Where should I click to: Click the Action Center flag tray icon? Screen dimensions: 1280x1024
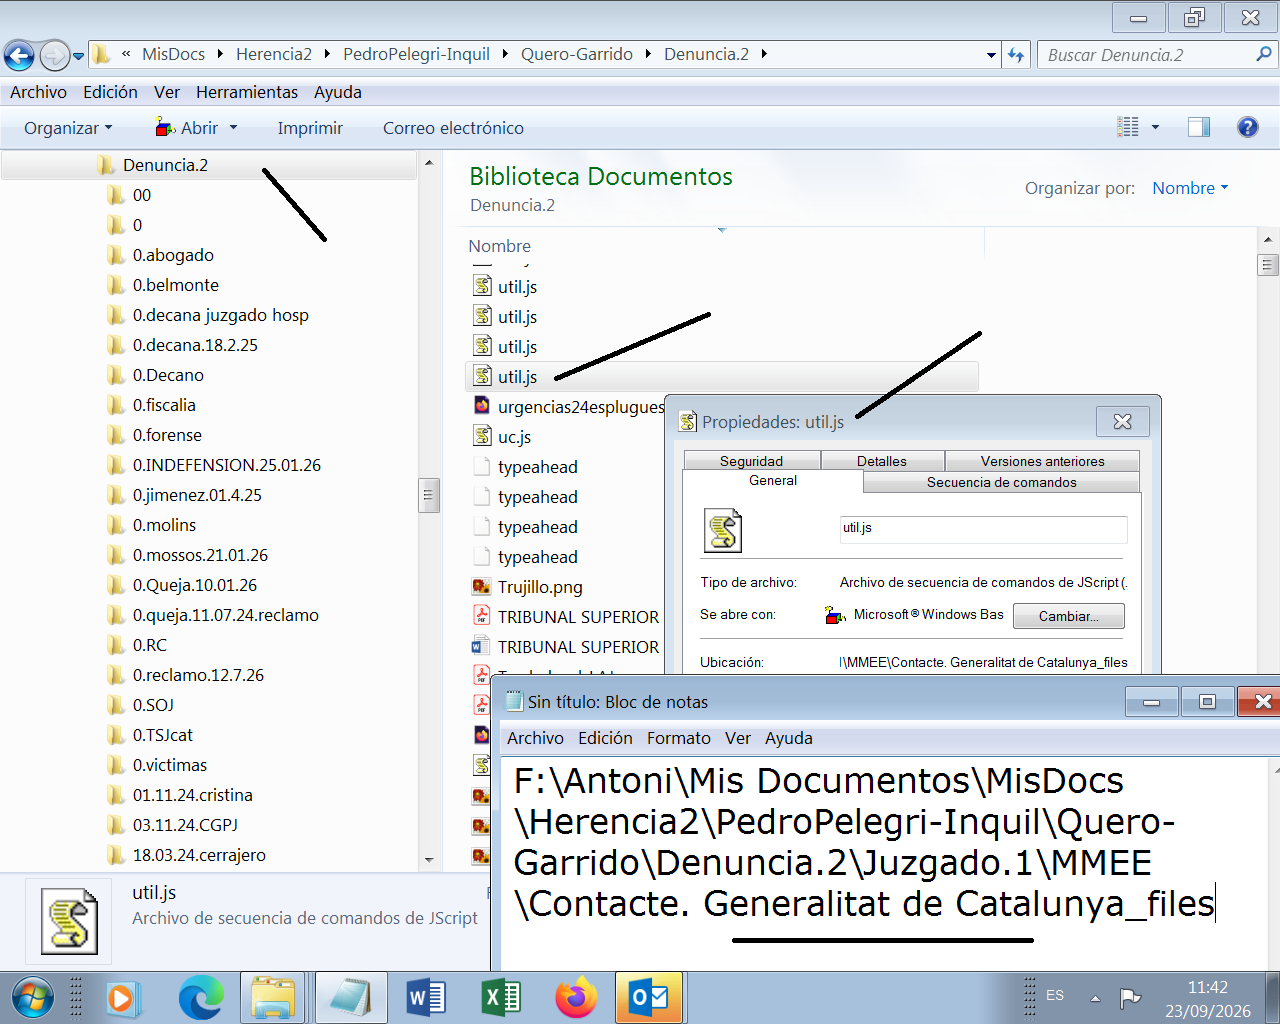[x=1131, y=997]
